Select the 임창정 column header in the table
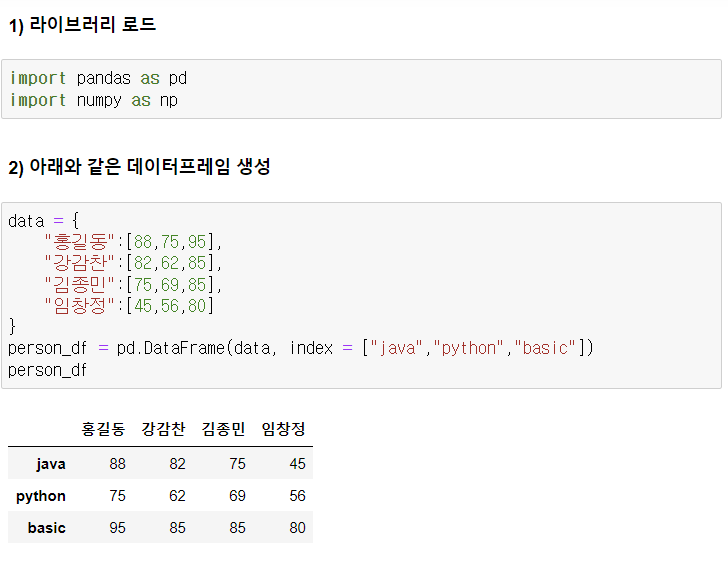 [283, 429]
